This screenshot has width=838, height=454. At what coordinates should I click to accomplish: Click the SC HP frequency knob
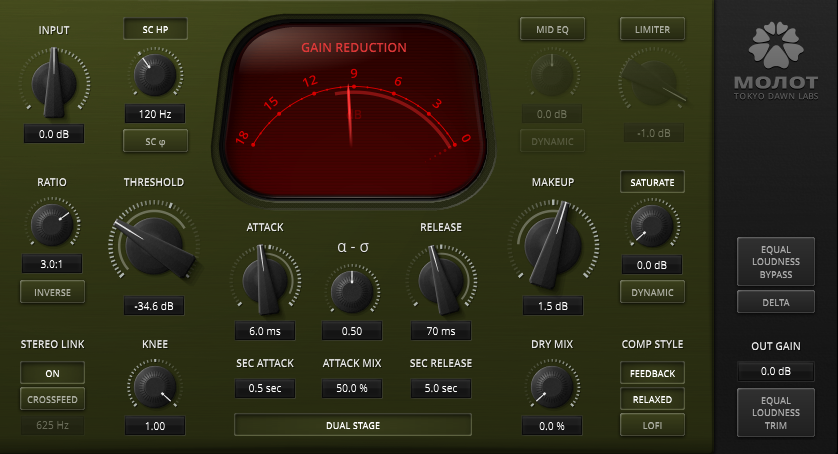point(156,74)
